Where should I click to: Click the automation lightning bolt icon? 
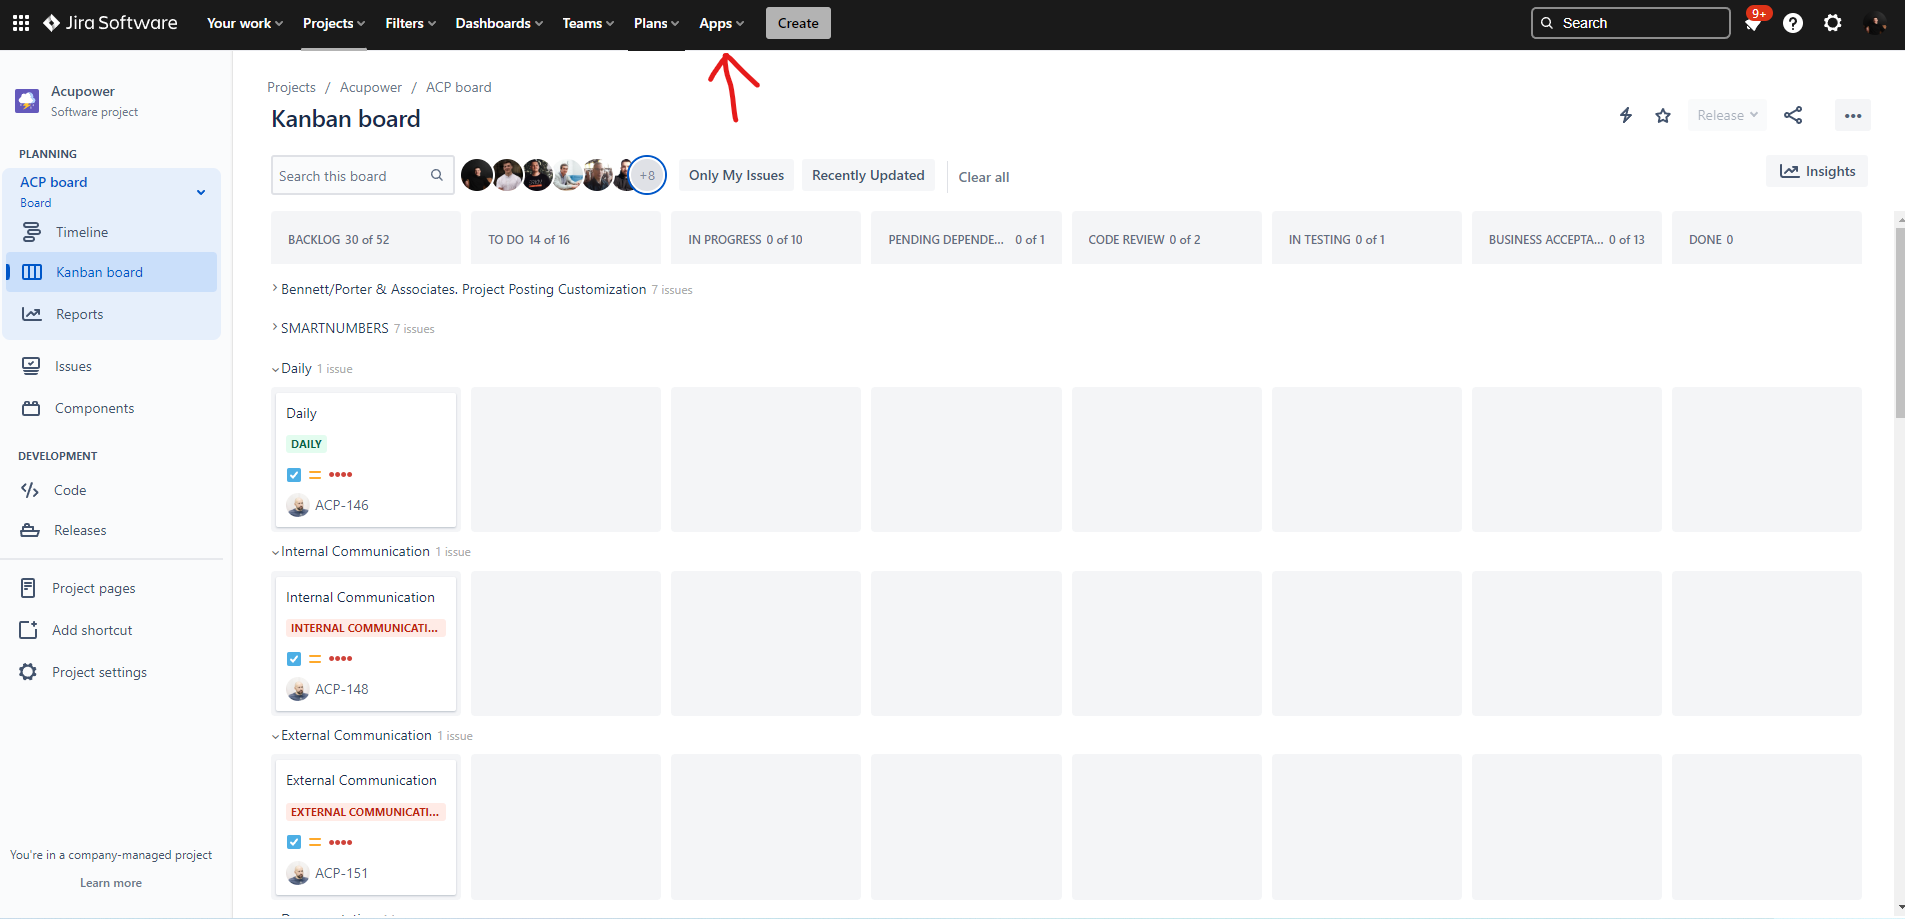pos(1626,115)
